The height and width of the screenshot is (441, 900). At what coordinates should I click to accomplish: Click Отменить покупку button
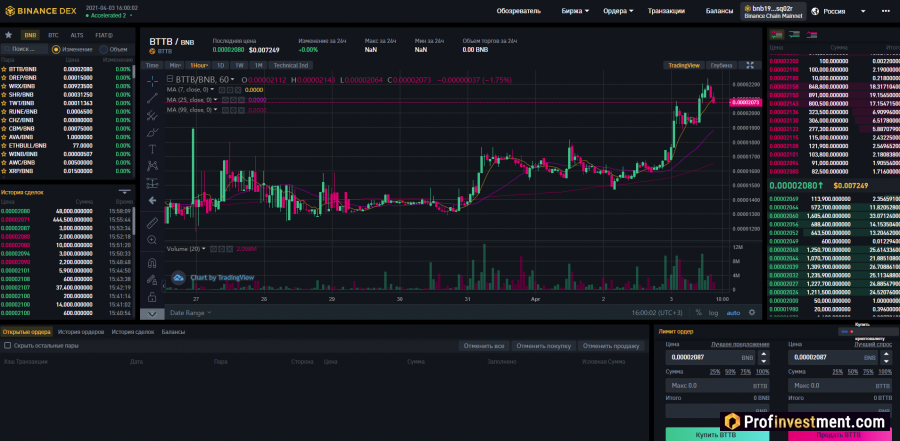tap(543, 346)
